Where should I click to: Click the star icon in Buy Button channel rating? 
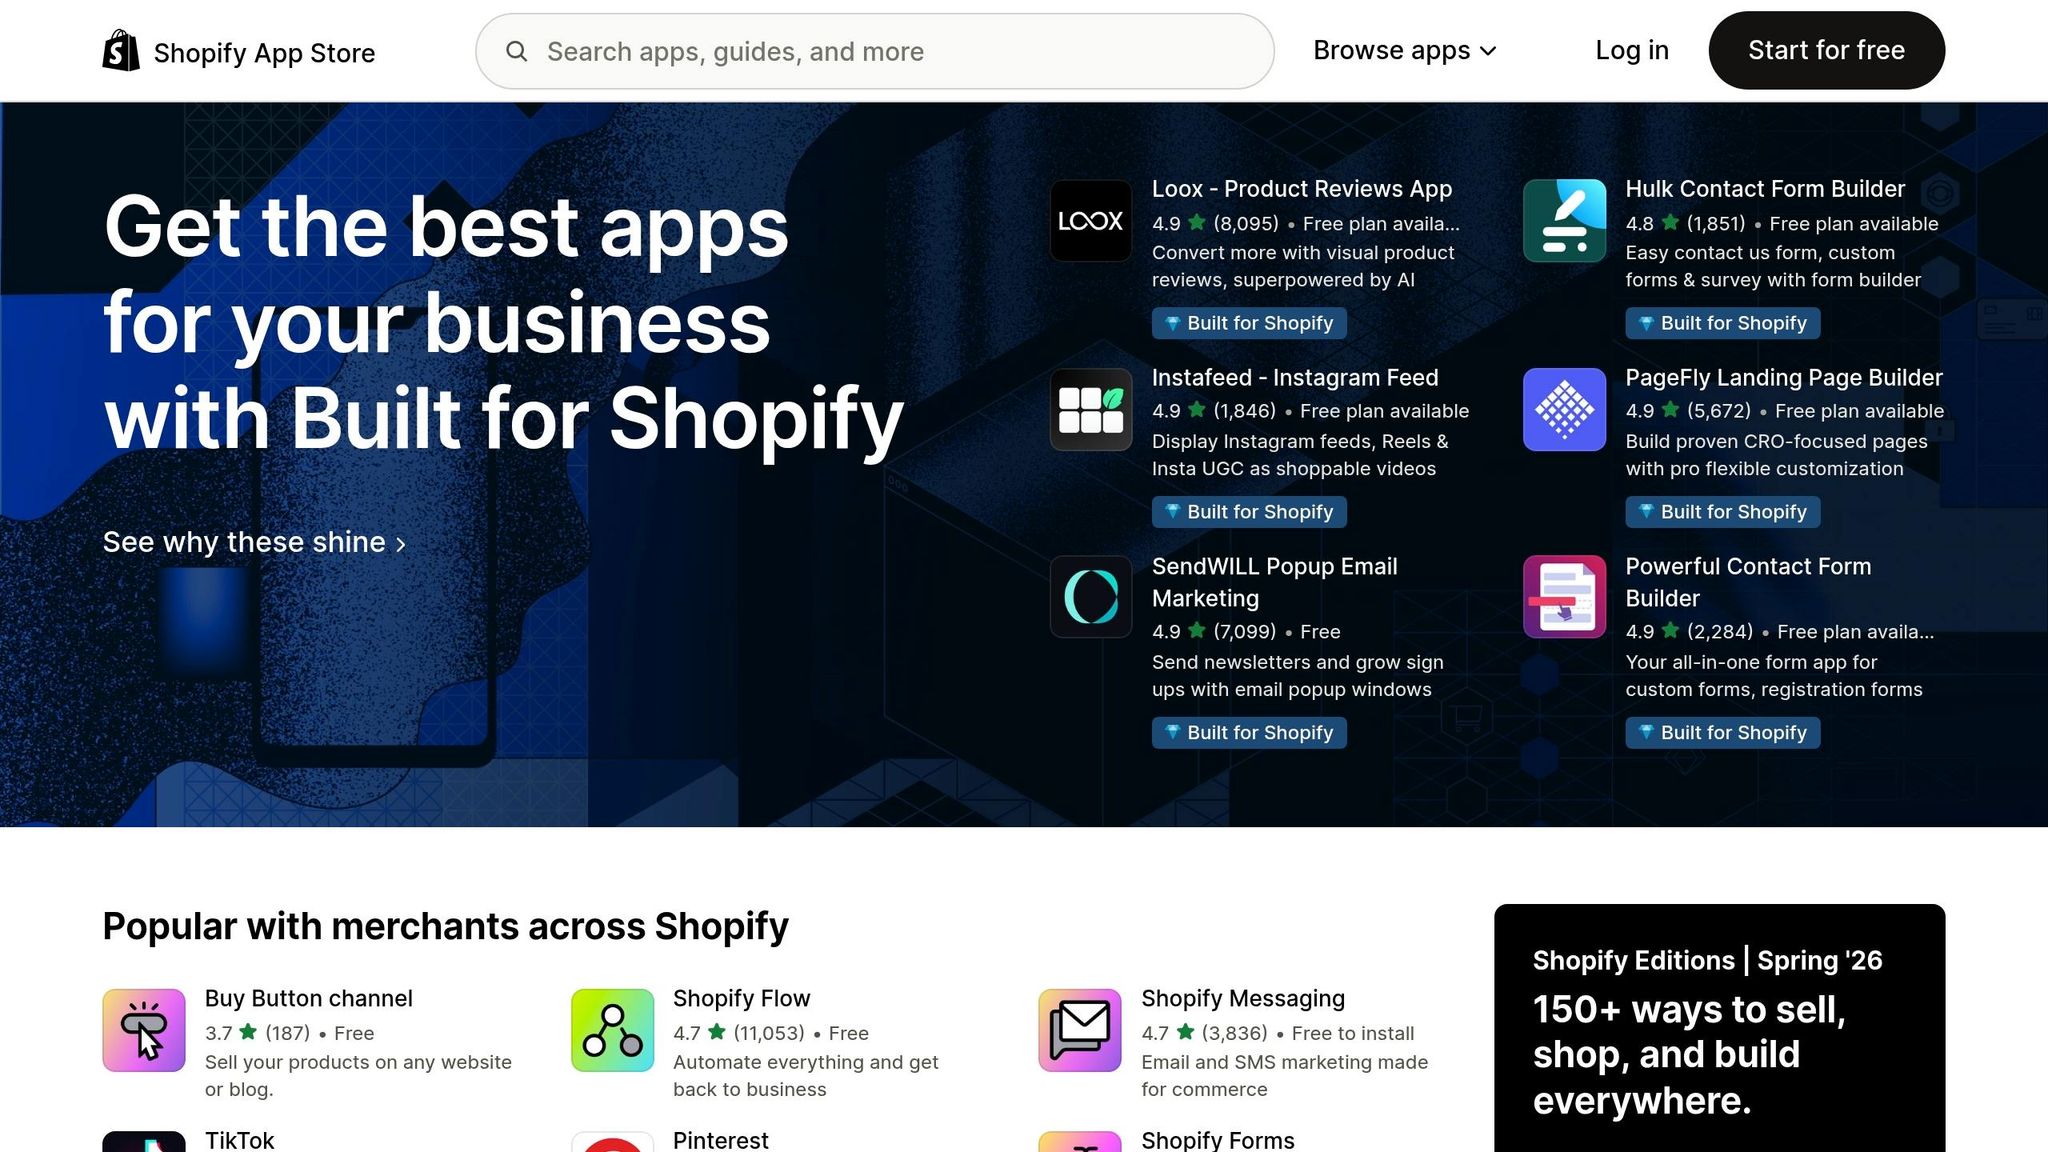(x=249, y=1032)
